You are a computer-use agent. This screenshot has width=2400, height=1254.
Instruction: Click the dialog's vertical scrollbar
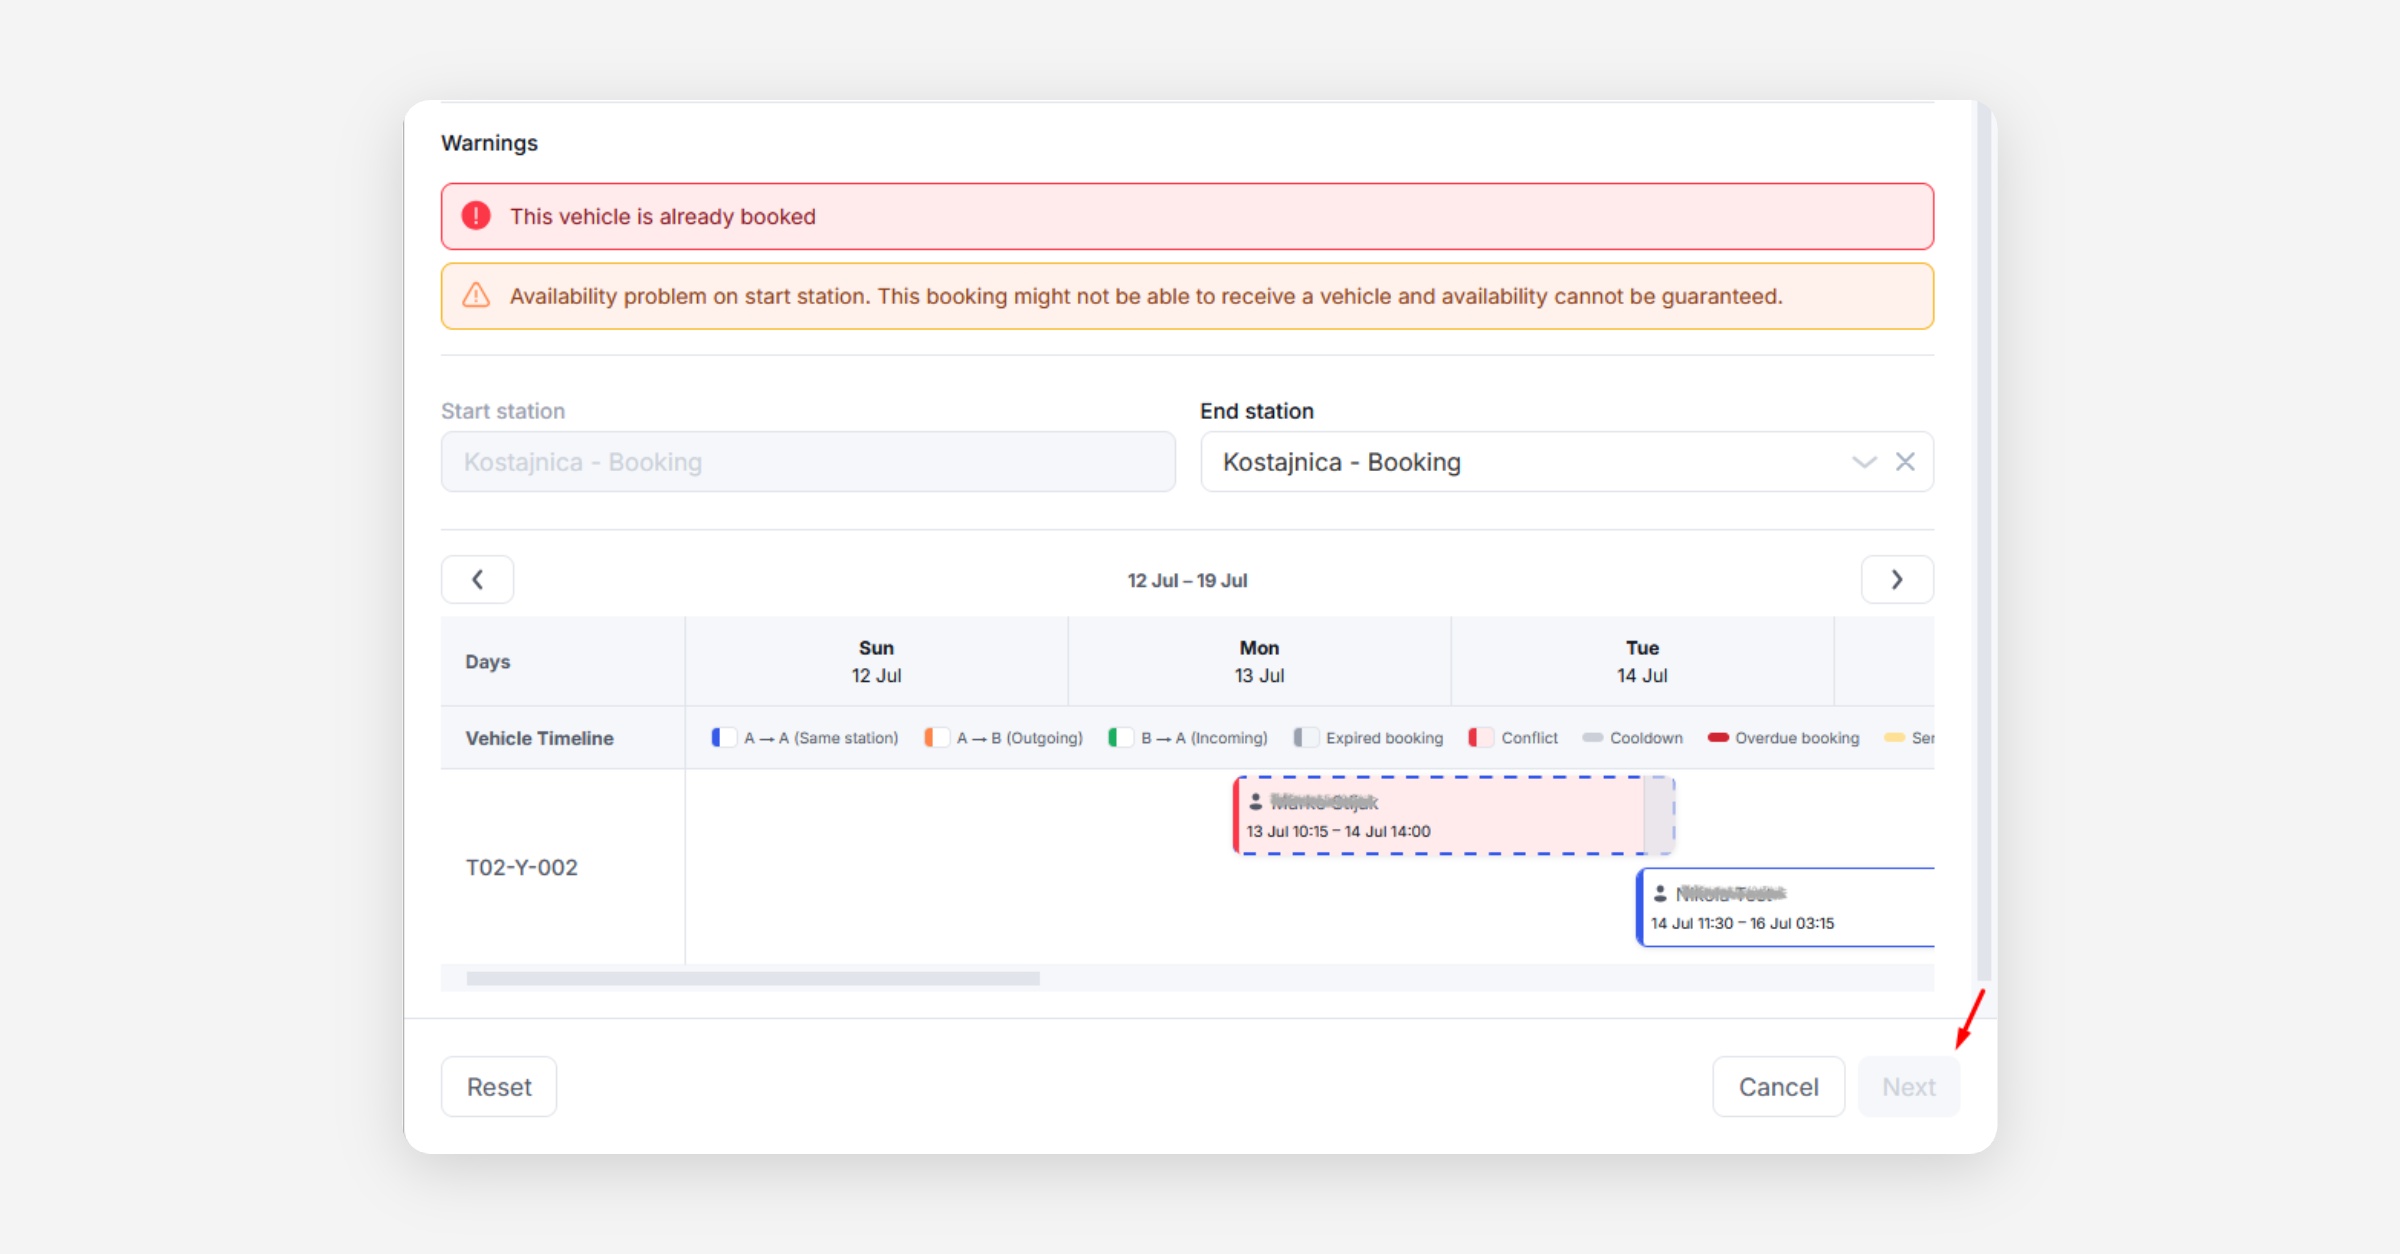[1984, 540]
